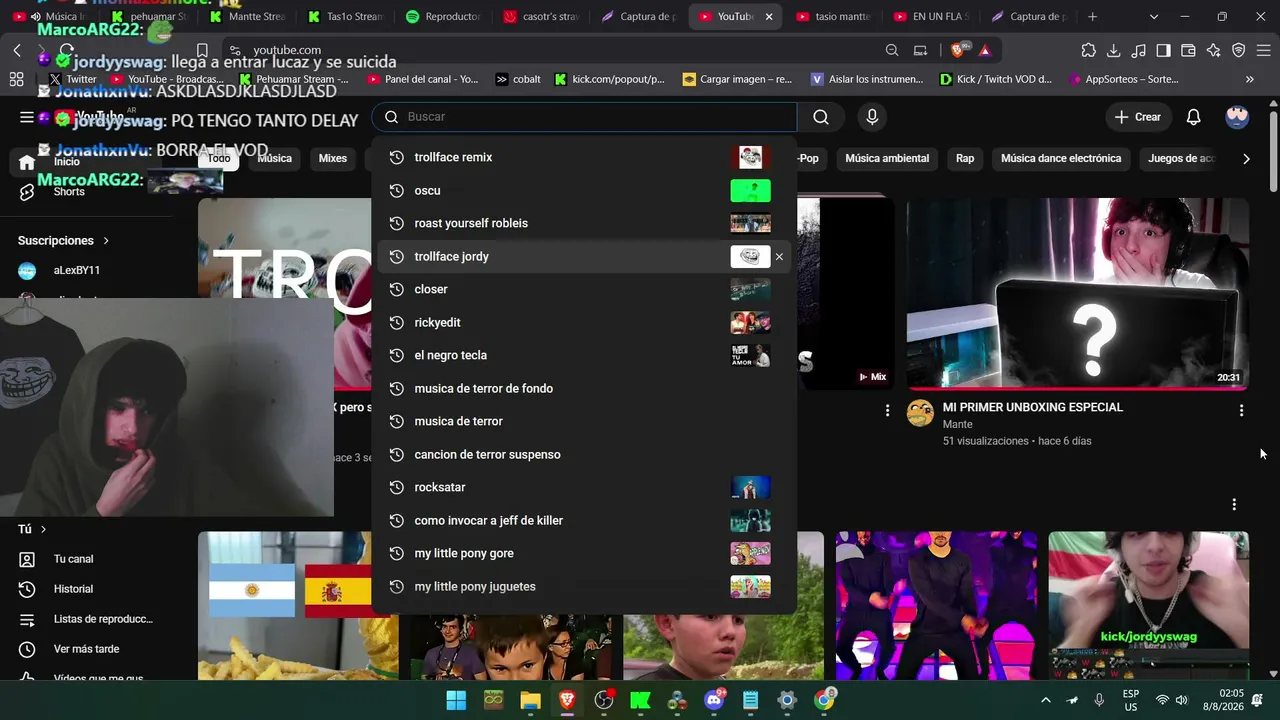Click the Crear button

(x=1138, y=117)
